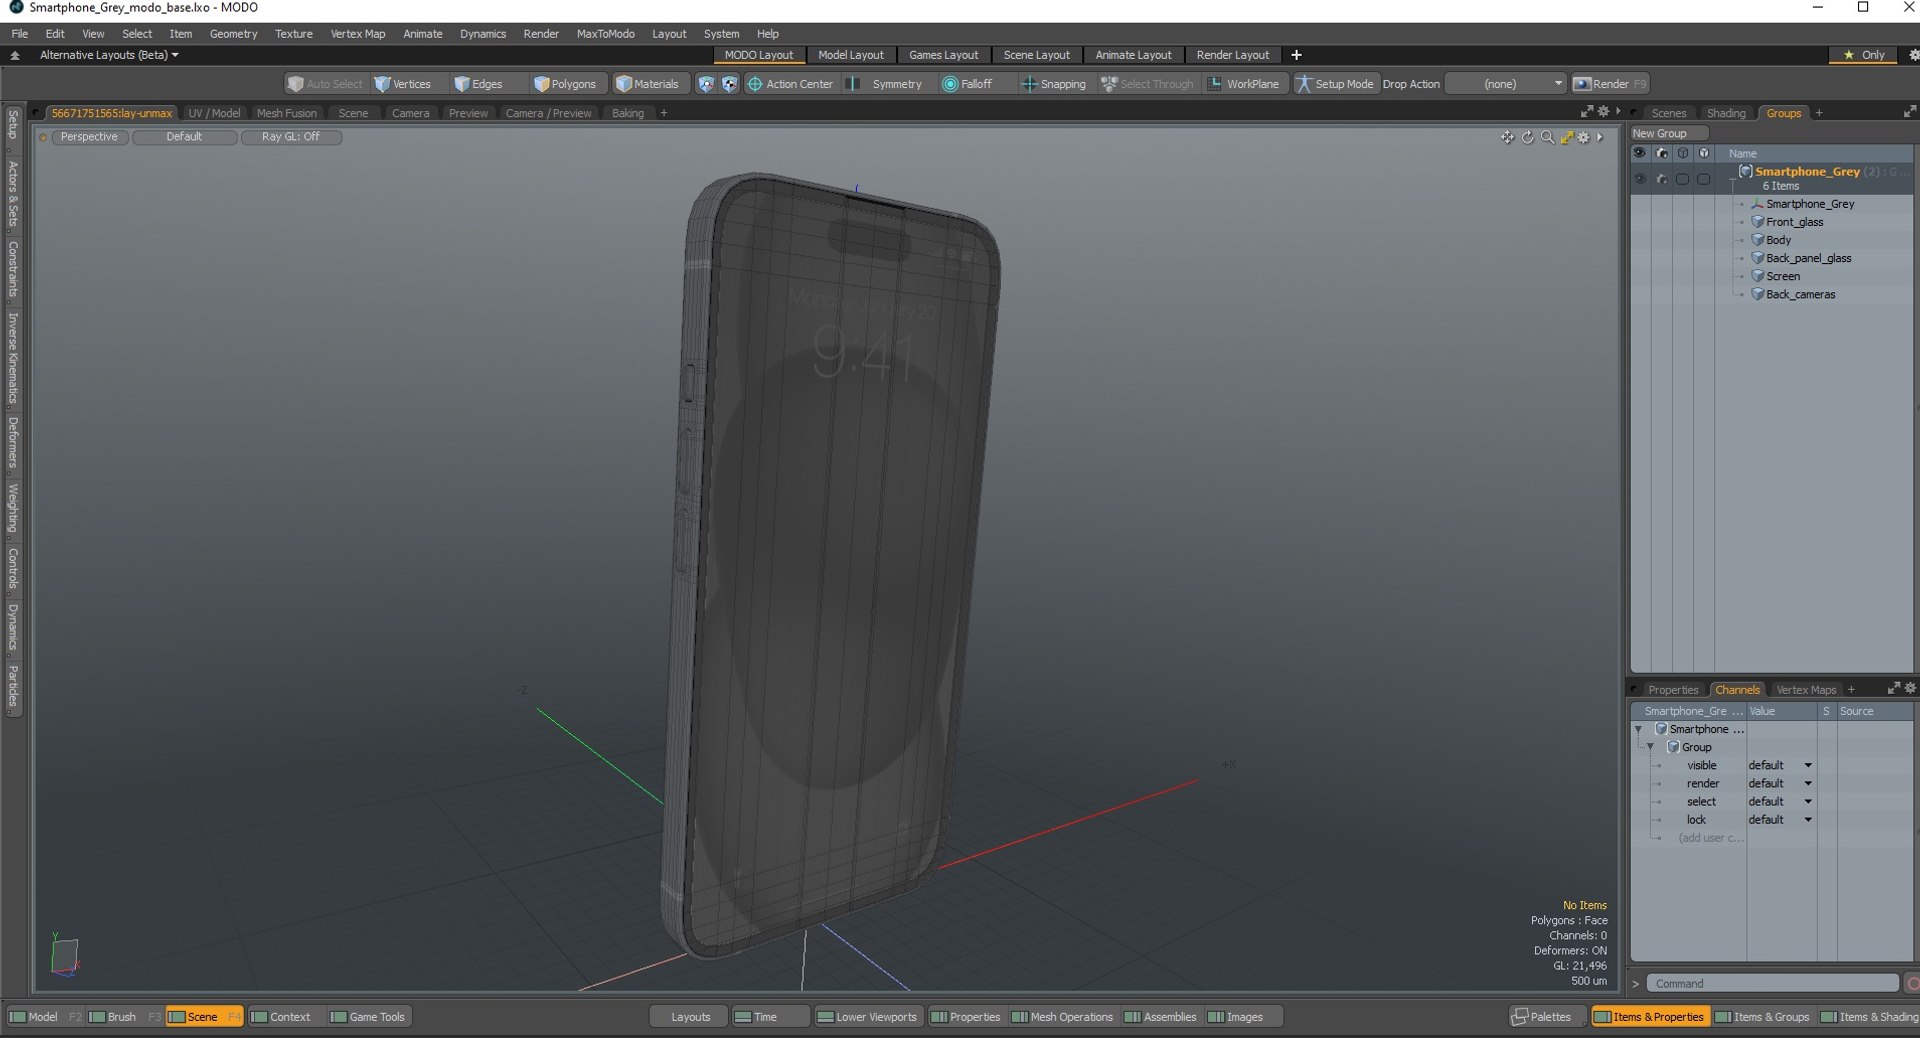Click the Mesh Operations button
The height and width of the screenshot is (1038, 1920).
pos(1062,1017)
